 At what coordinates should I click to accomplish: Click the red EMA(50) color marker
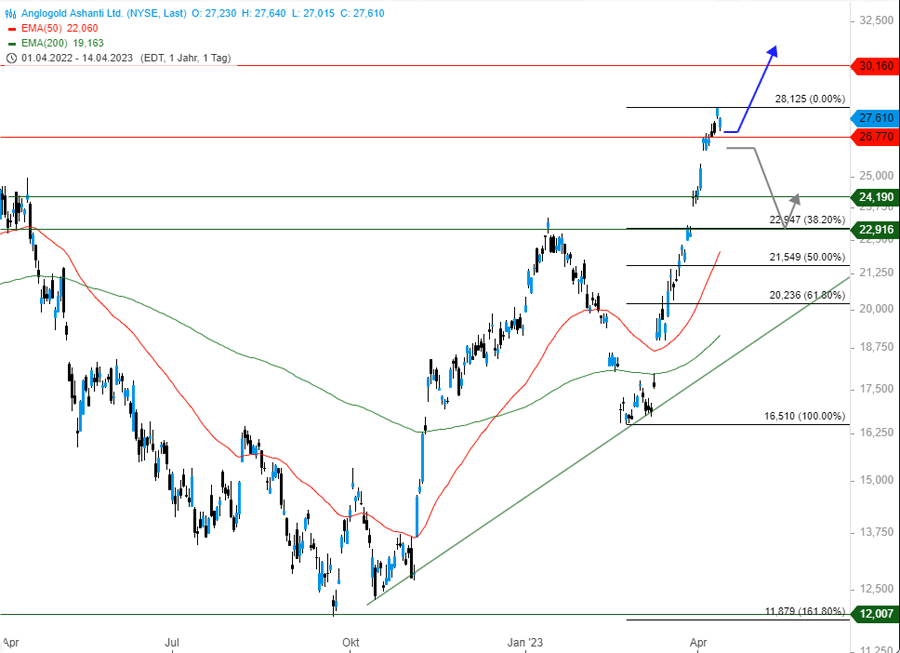click(x=11, y=29)
